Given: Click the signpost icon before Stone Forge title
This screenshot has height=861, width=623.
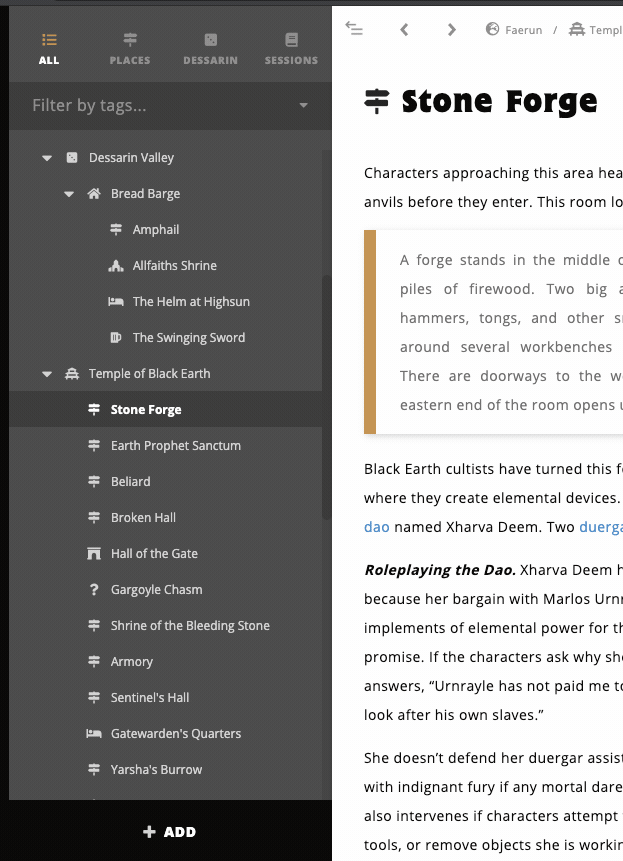Looking at the screenshot, I should [377, 102].
